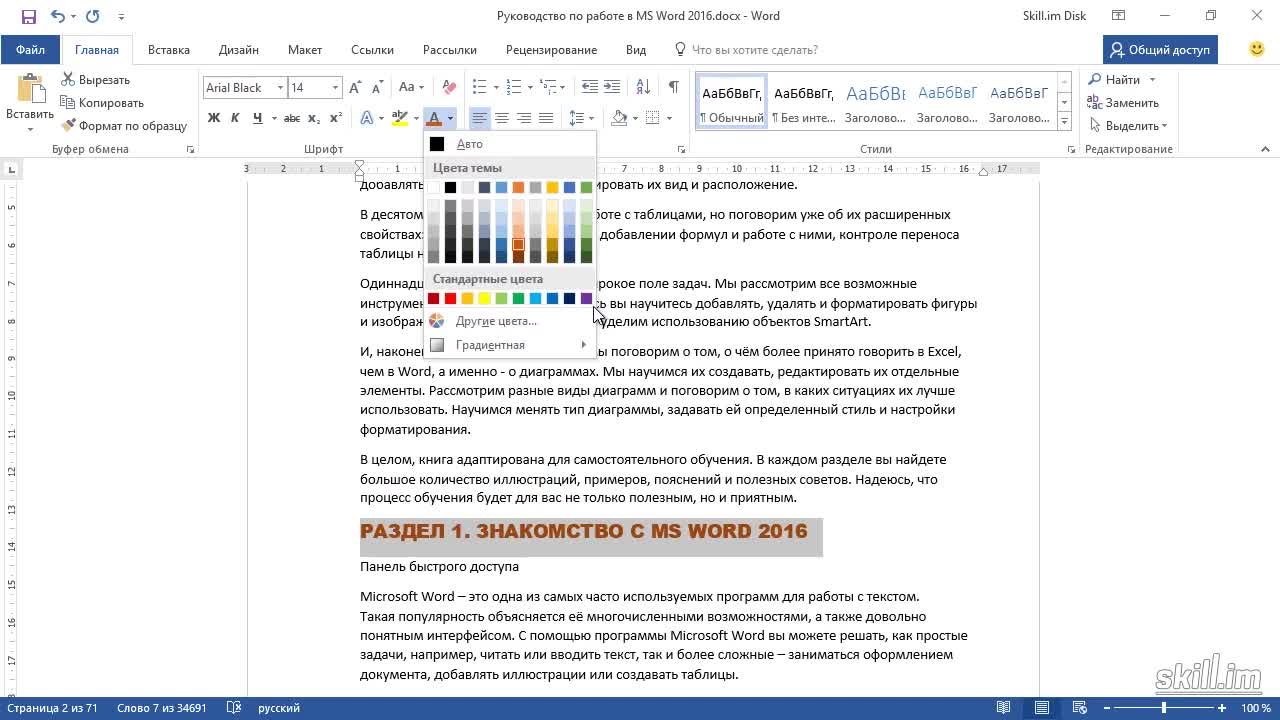
Task: Decrease font size with the small A icon
Action: (x=377, y=88)
